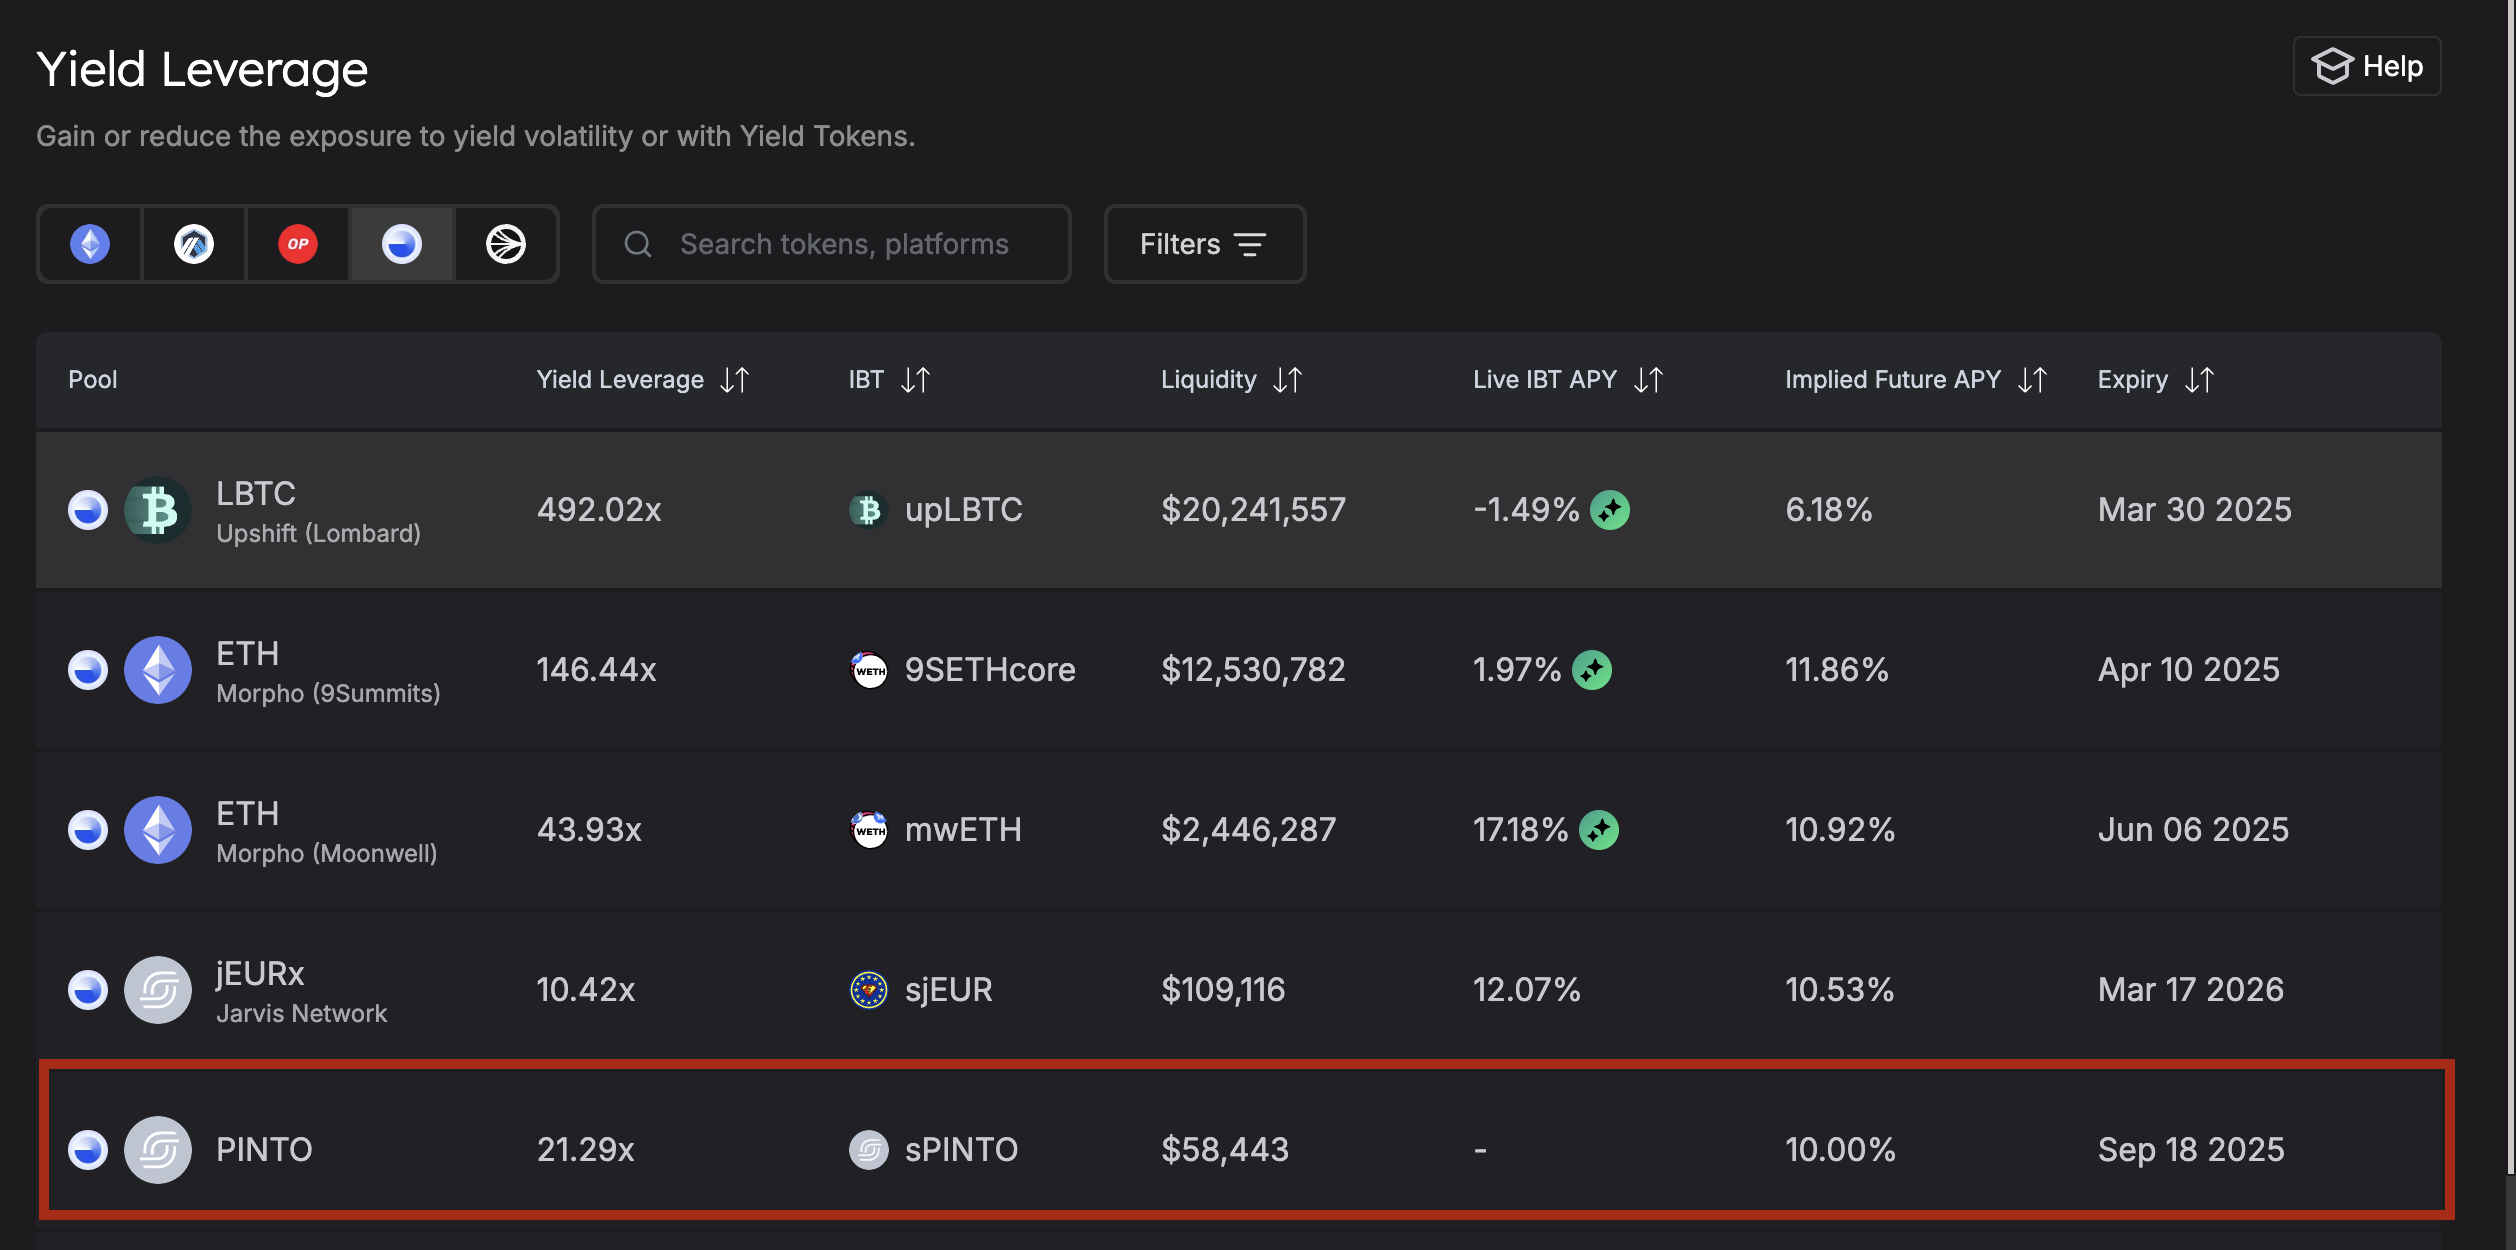Select the Arbitrum network filter icon

coord(194,244)
